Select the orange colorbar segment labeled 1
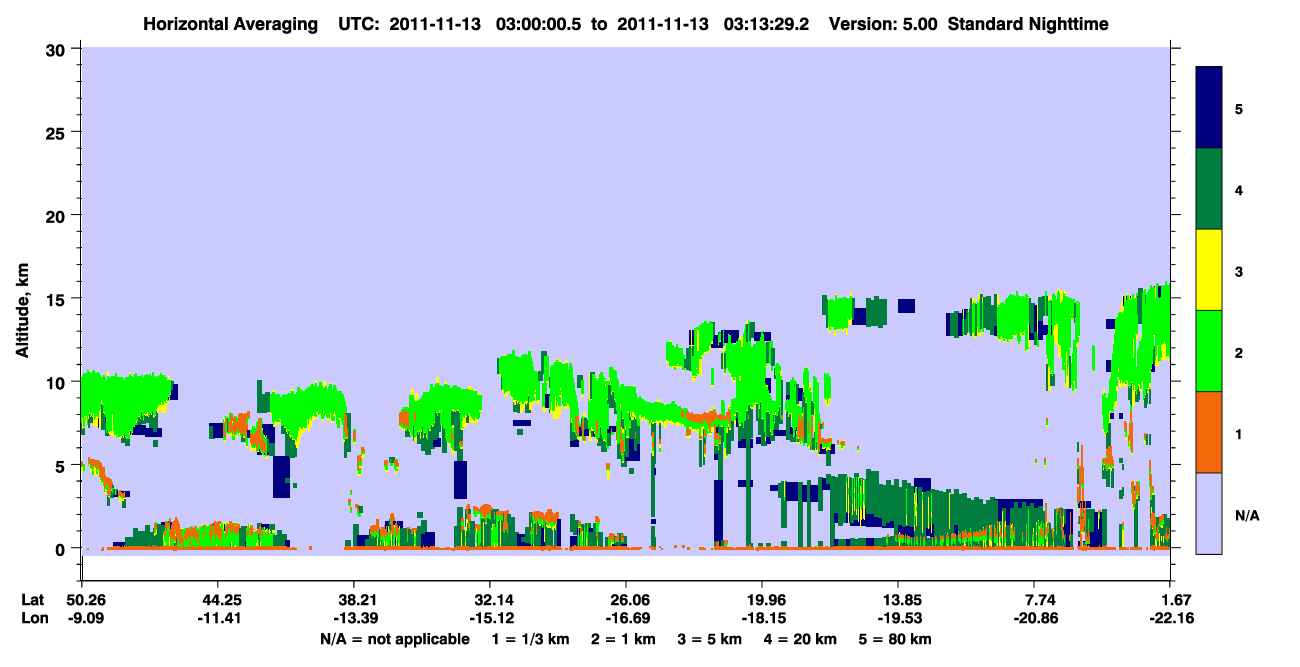This screenshot has height=667, width=1300. pyautogui.click(x=1209, y=432)
